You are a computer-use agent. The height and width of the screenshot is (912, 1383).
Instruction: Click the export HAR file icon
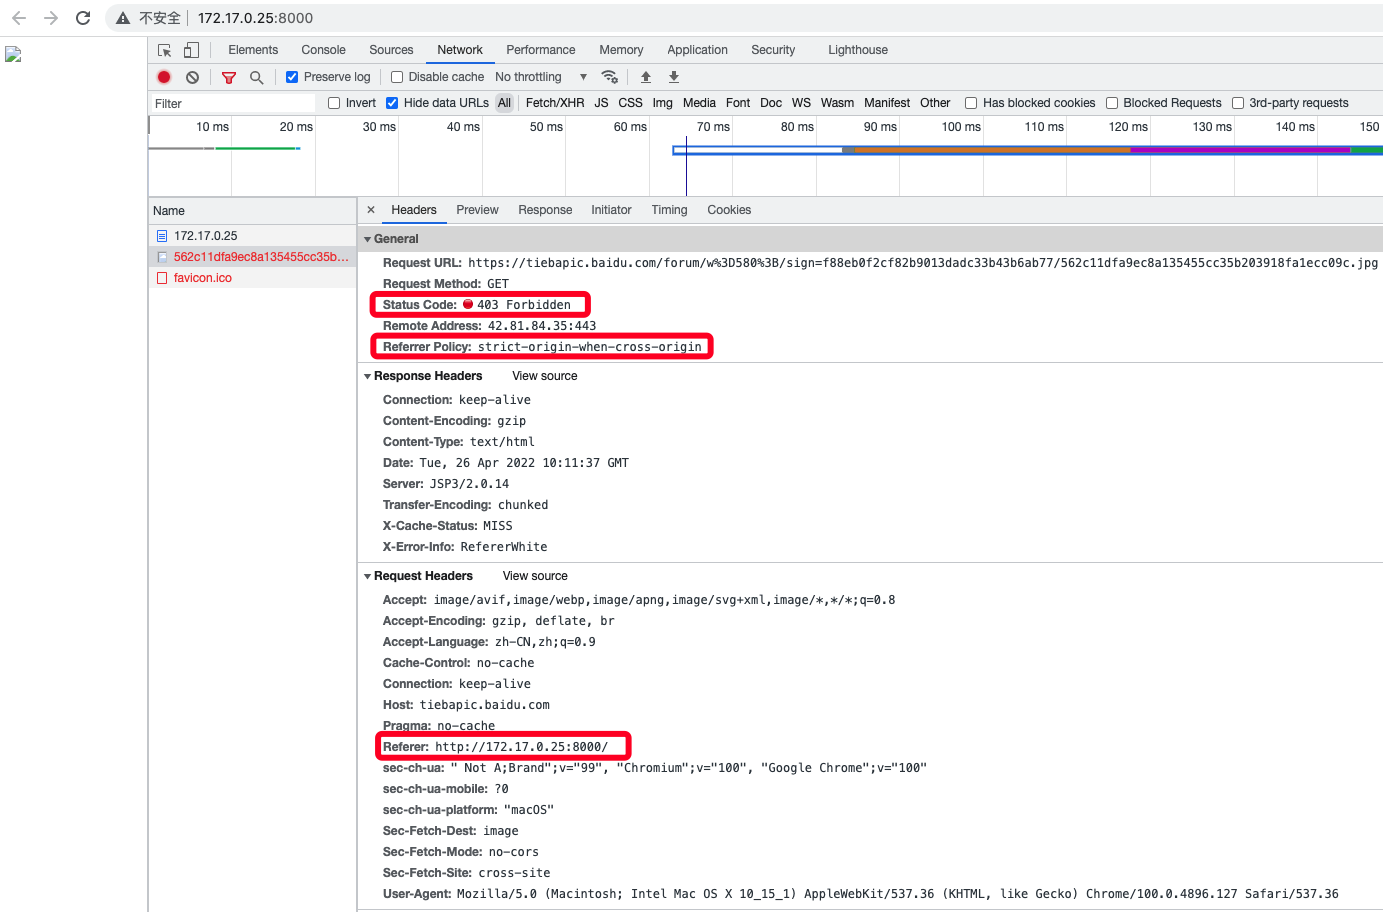[673, 77]
